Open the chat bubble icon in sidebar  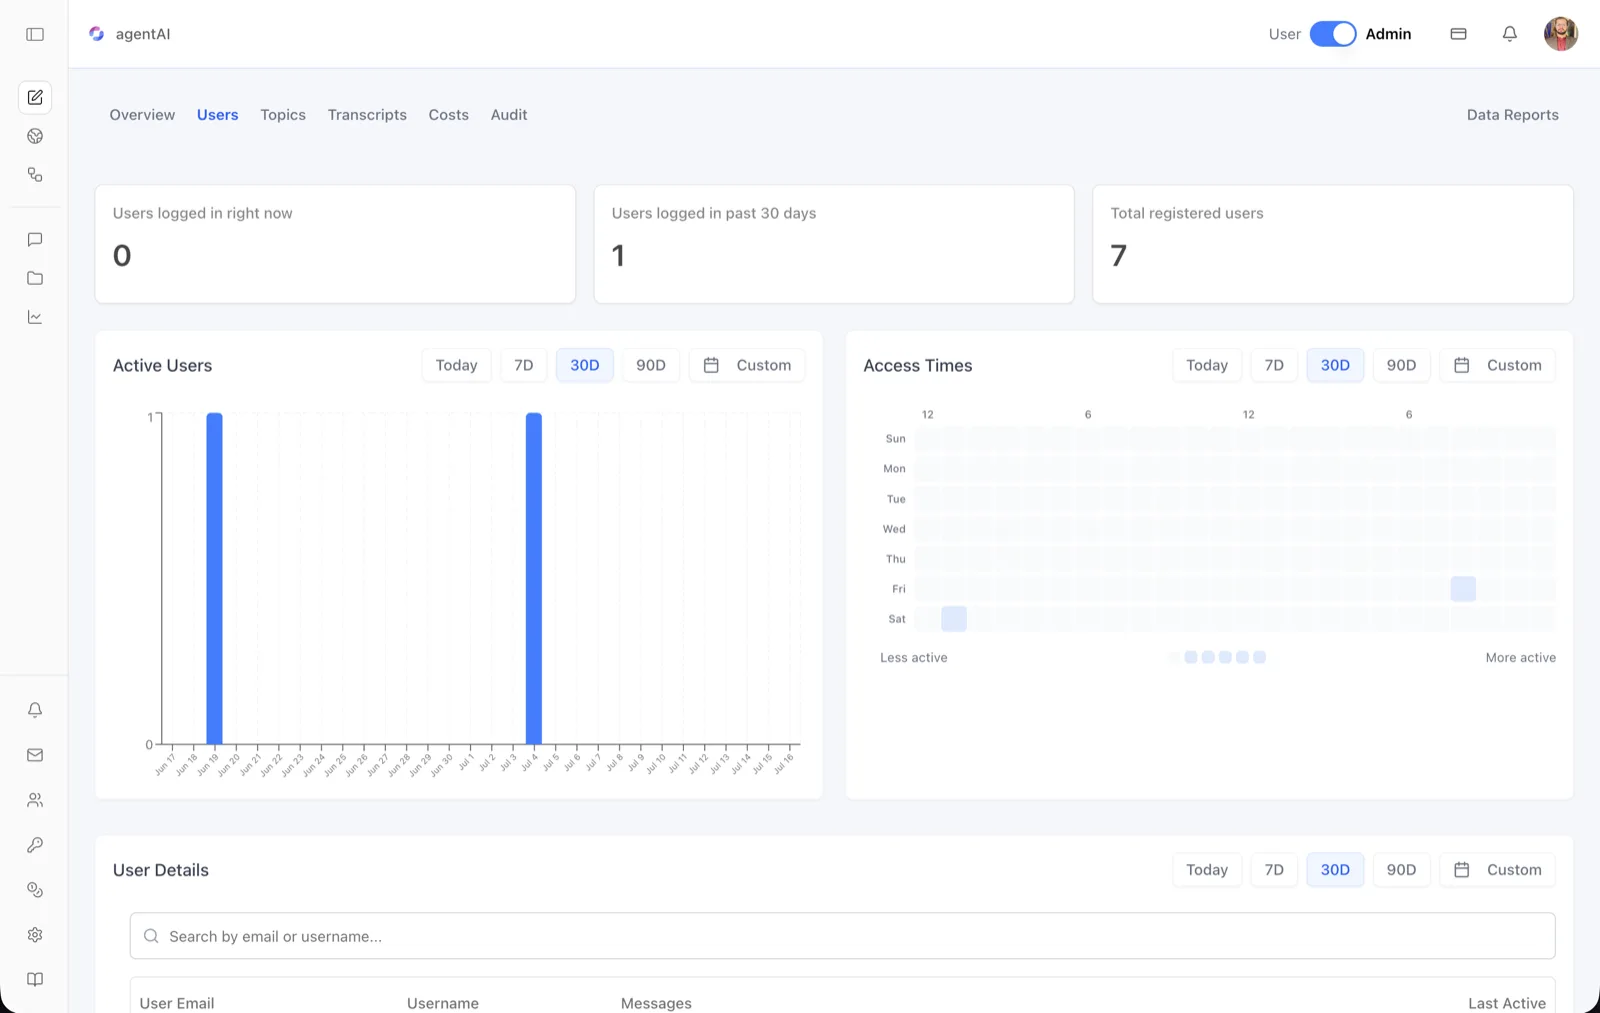35,239
